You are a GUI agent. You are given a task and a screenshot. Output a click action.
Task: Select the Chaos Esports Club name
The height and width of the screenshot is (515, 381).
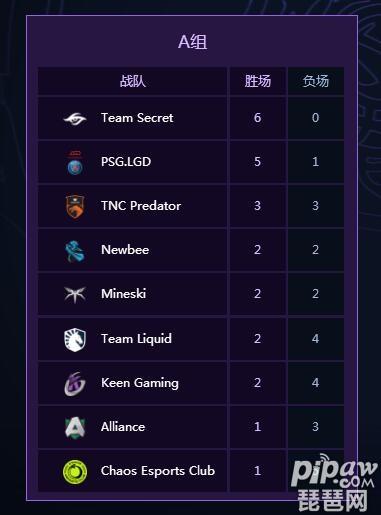tap(158, 471)
